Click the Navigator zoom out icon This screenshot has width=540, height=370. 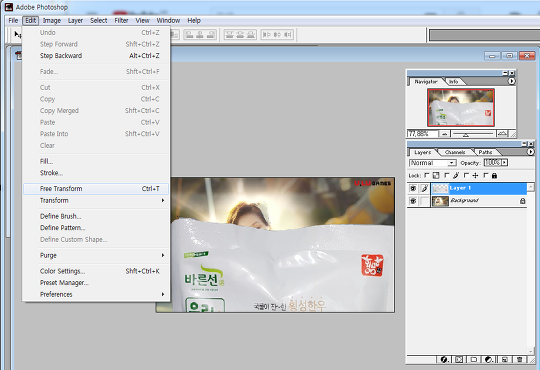pos(444,134)
